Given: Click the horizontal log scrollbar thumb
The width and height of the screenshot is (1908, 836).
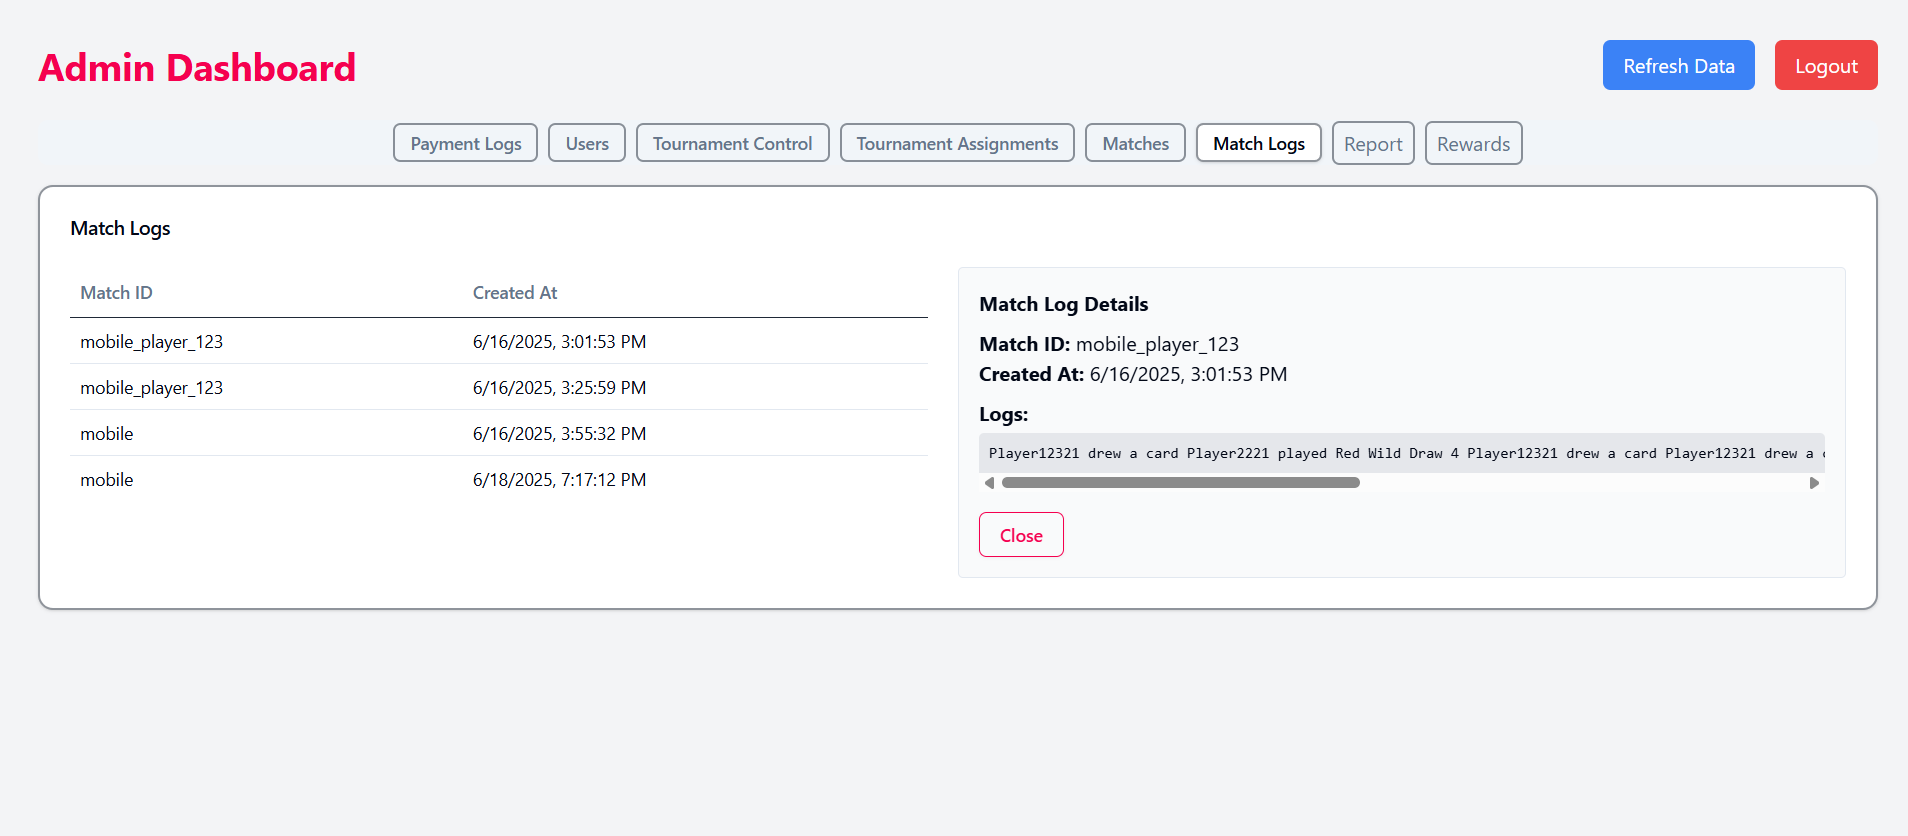Looking at the screenshot, I should [1180, 483].
